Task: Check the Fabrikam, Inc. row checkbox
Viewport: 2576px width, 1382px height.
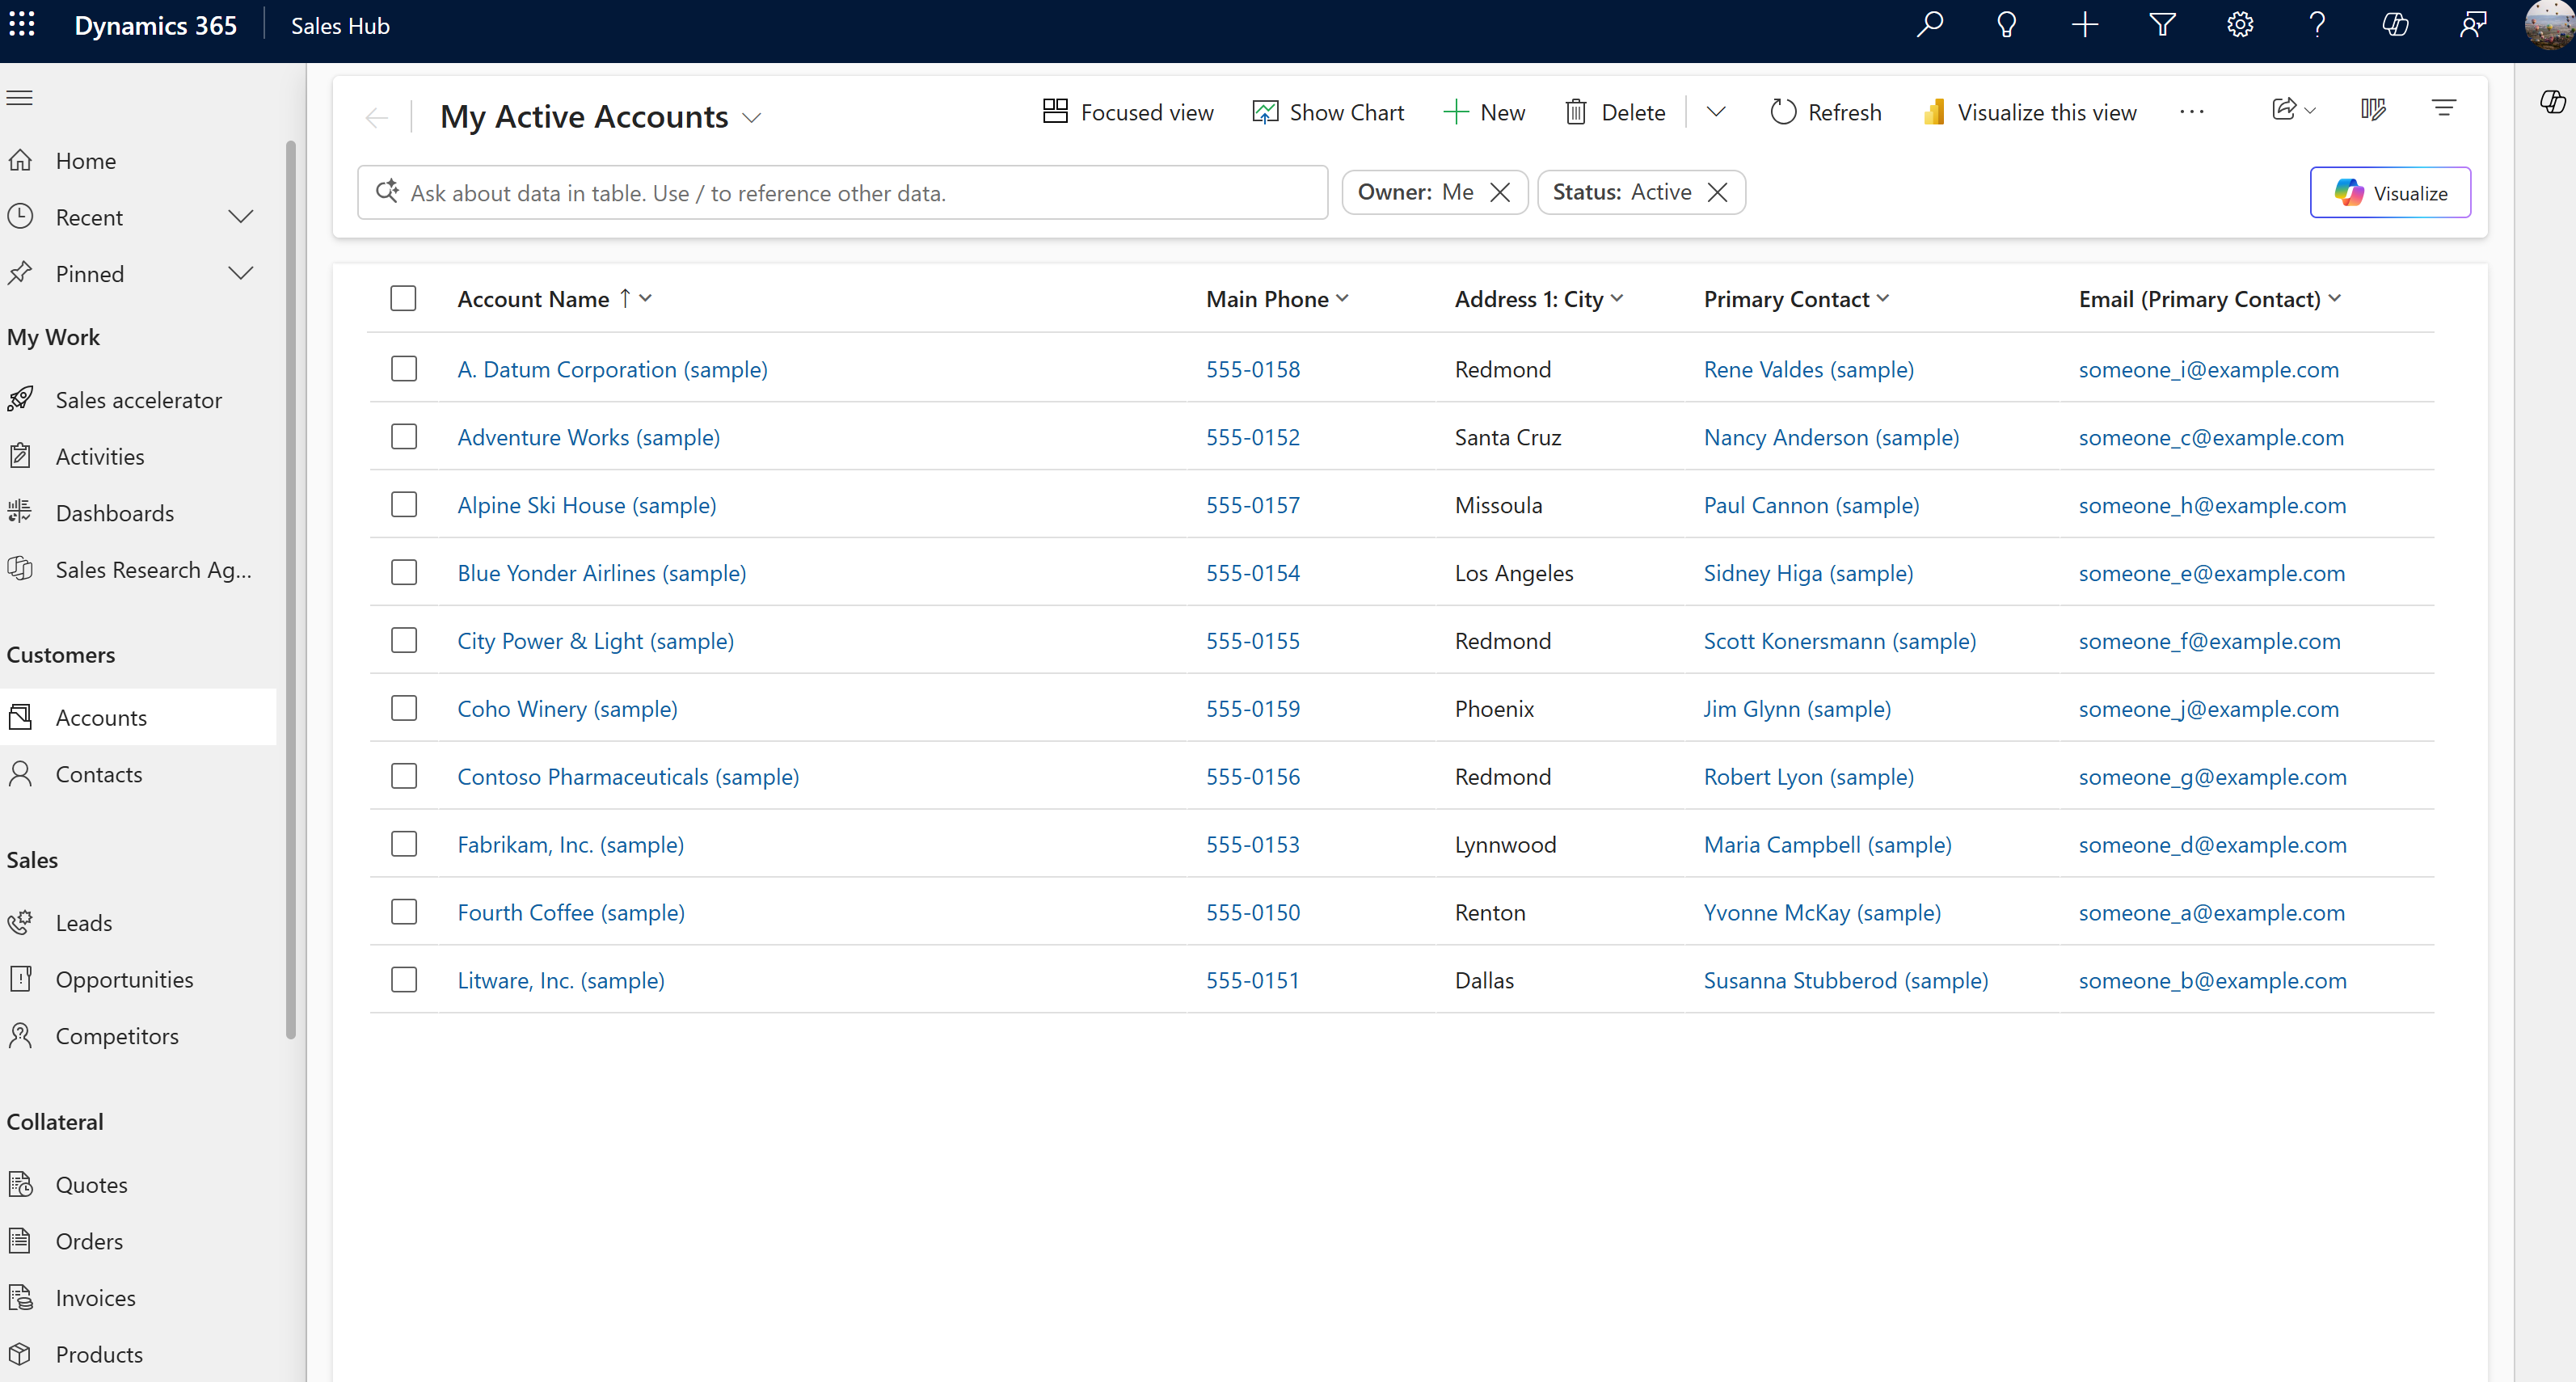Action: tap(404, 845)
